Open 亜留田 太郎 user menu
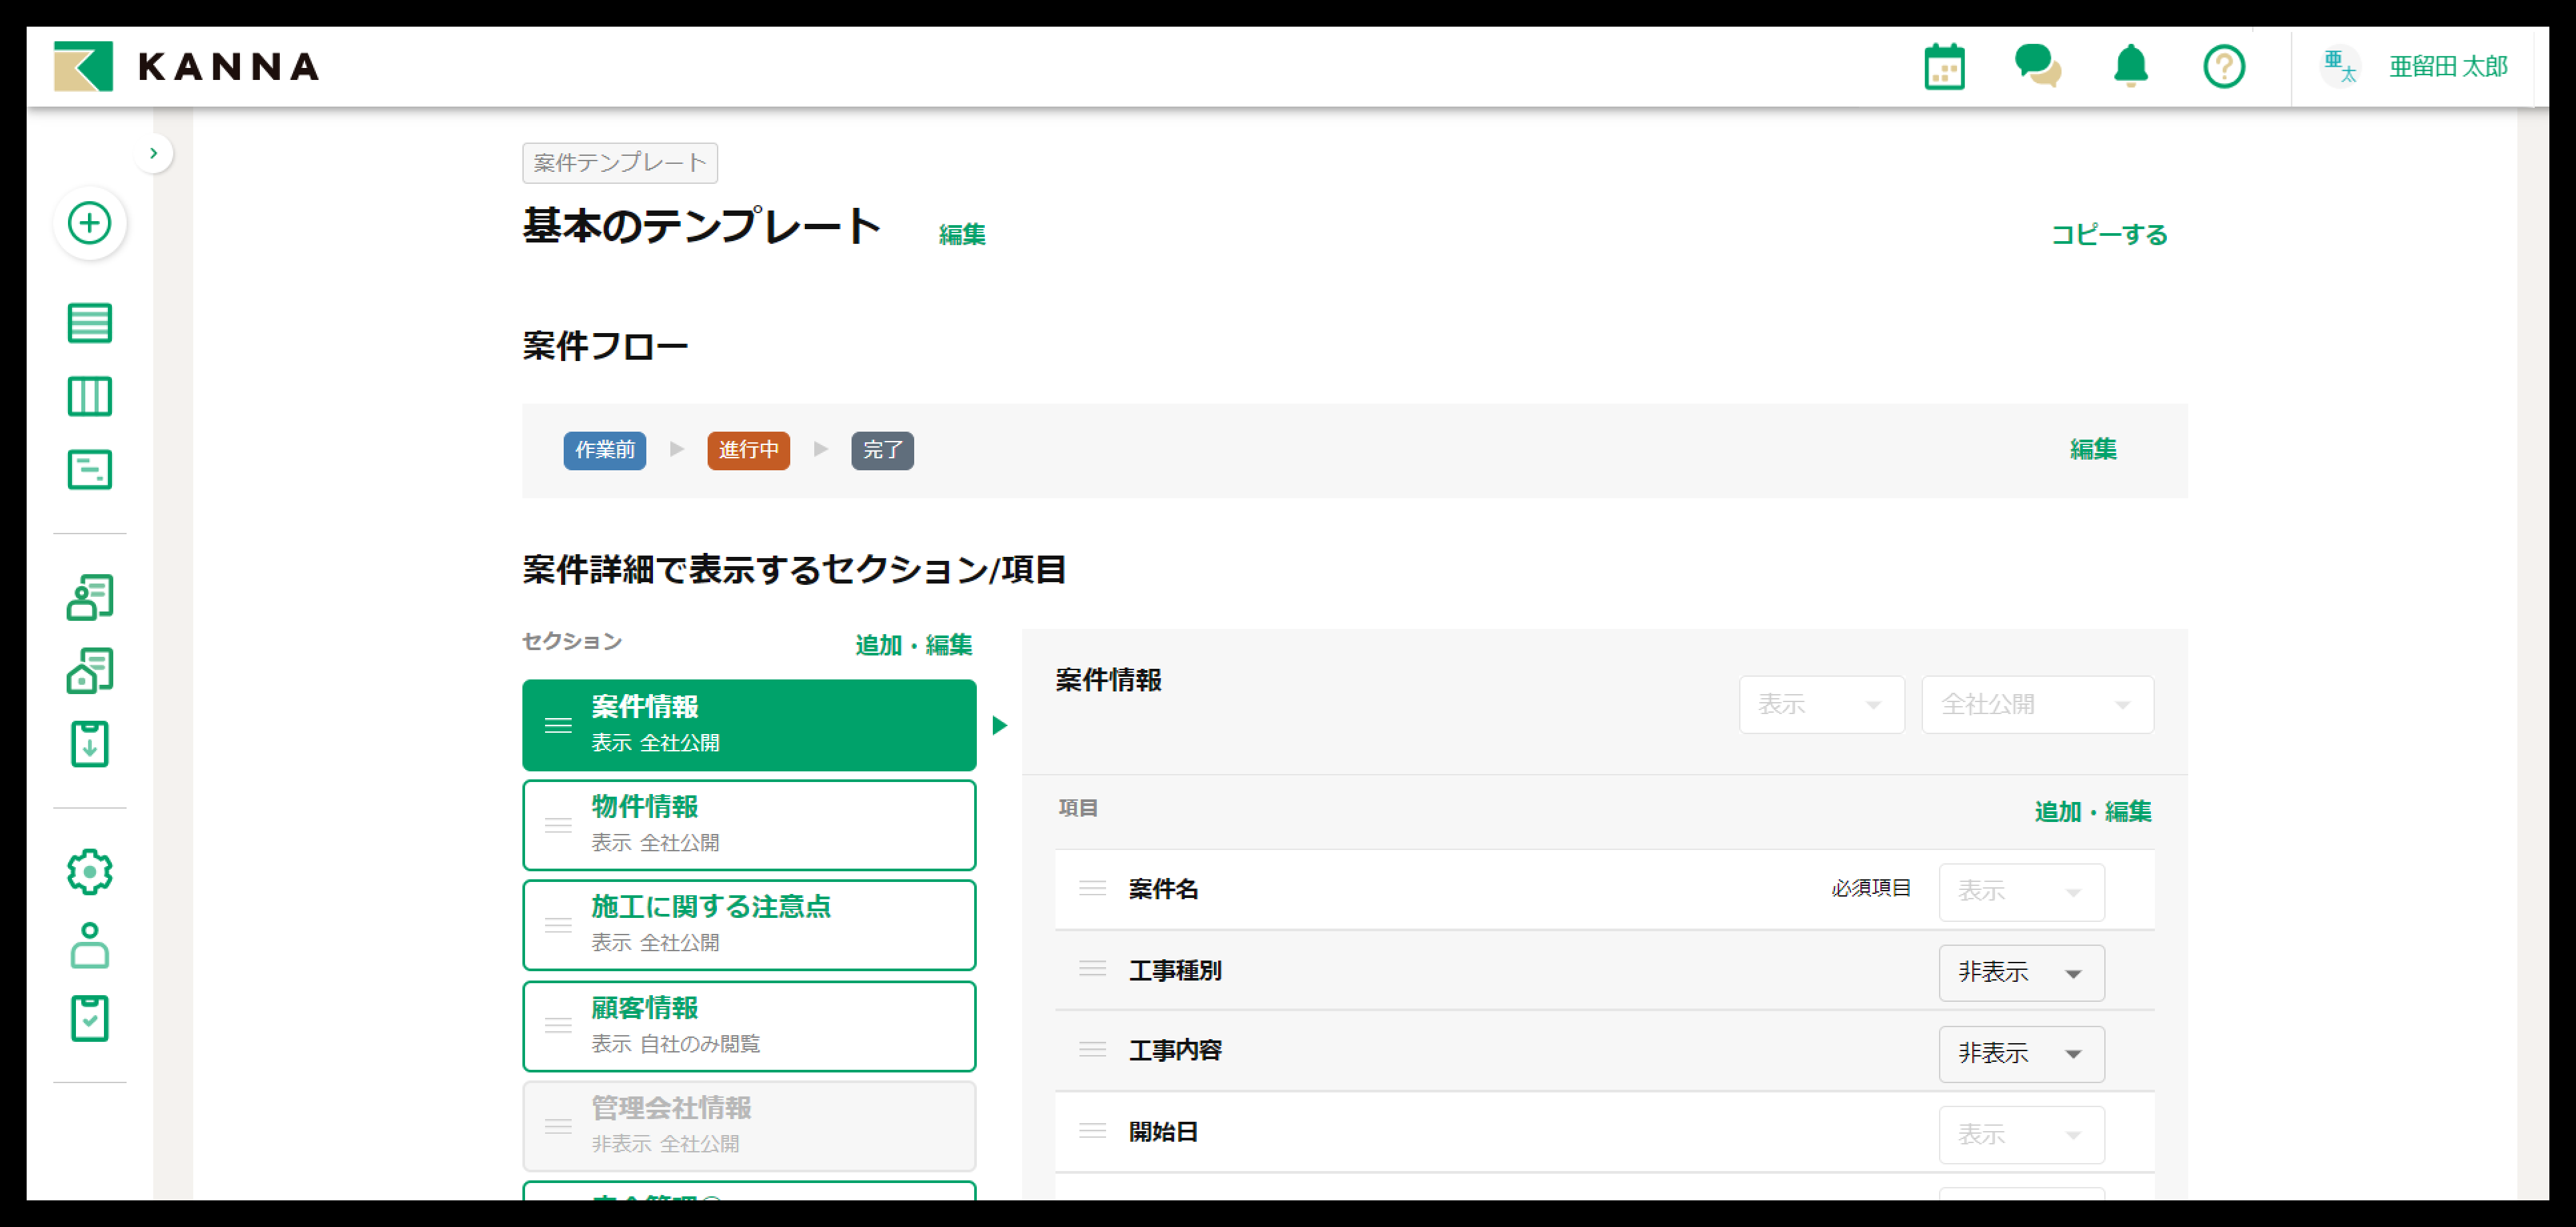 tap(2448, 67)
